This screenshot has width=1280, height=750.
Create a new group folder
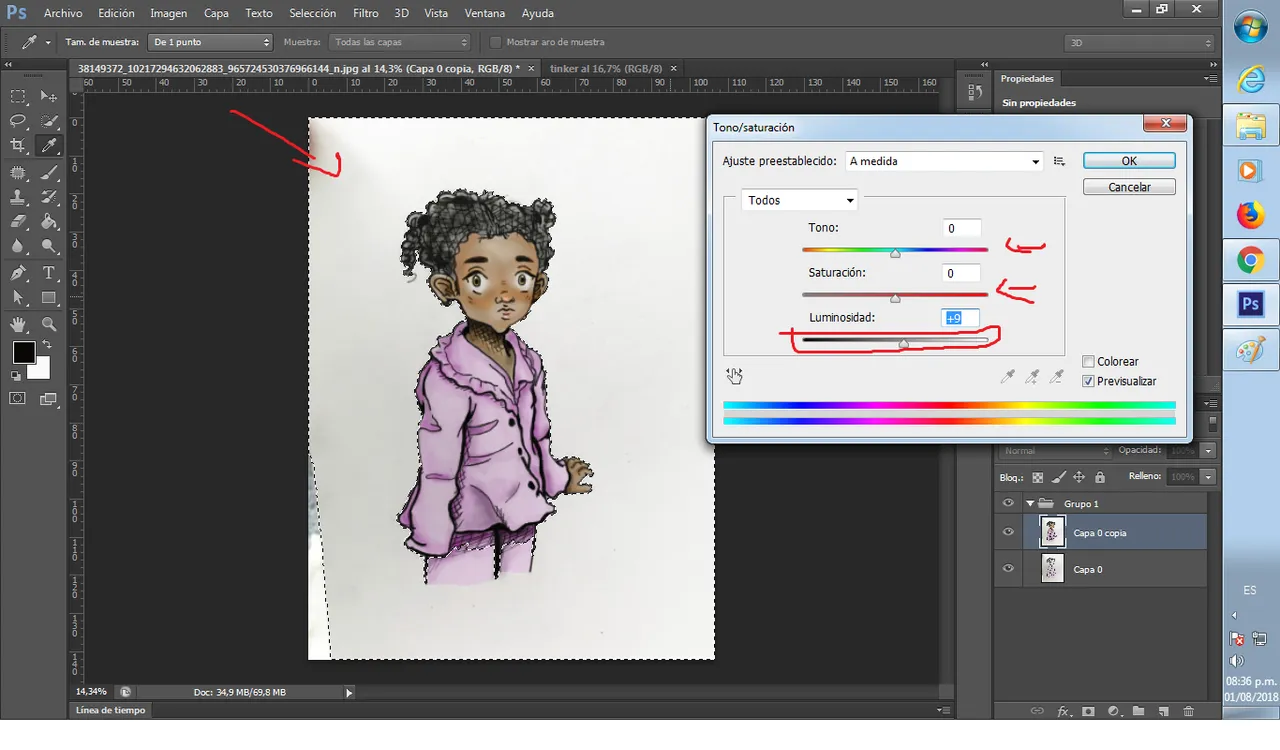1138,711
